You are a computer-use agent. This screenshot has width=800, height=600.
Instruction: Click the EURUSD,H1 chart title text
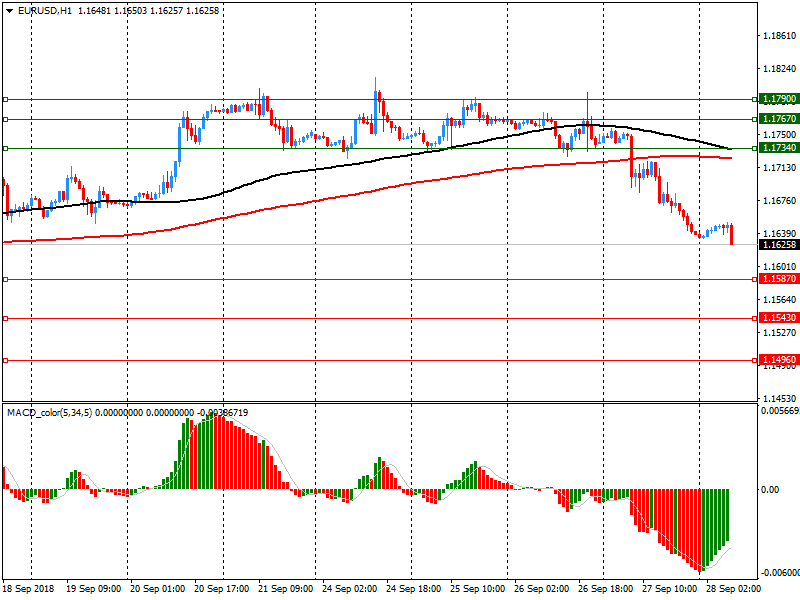pos(45,11)
